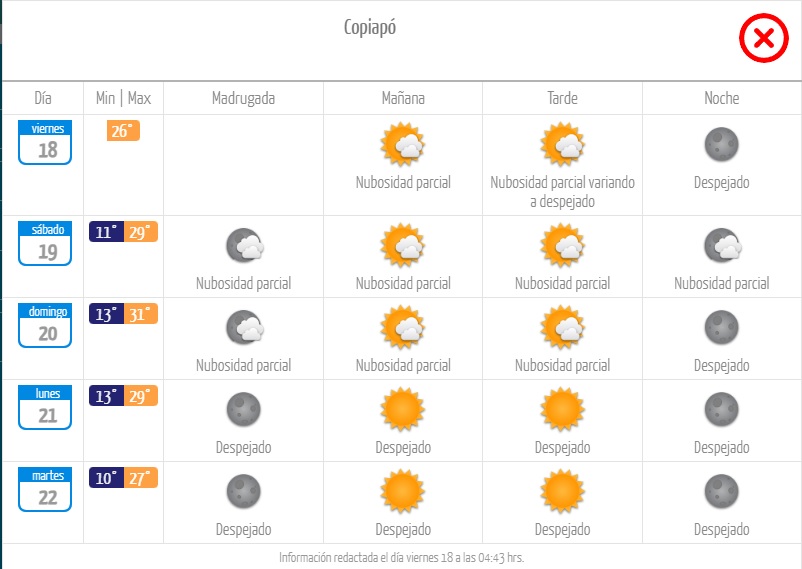Select the lunes 21 calendar badge
802x569 pixels.
click(x=45, y=407)
